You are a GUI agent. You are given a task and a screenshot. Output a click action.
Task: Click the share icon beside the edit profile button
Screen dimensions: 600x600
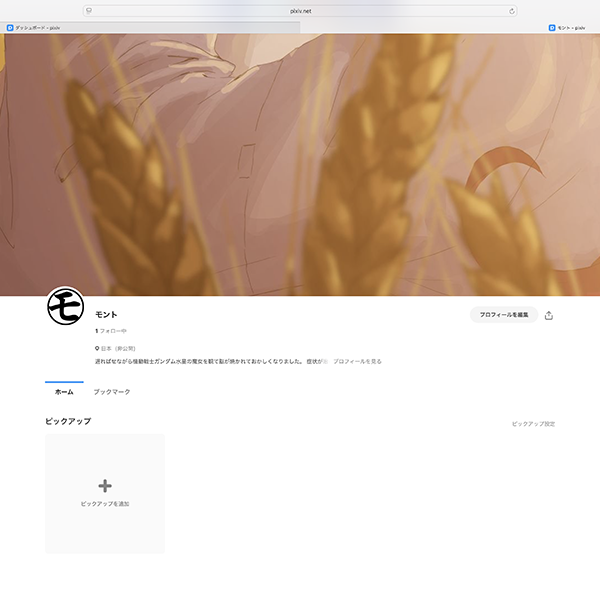549,315
